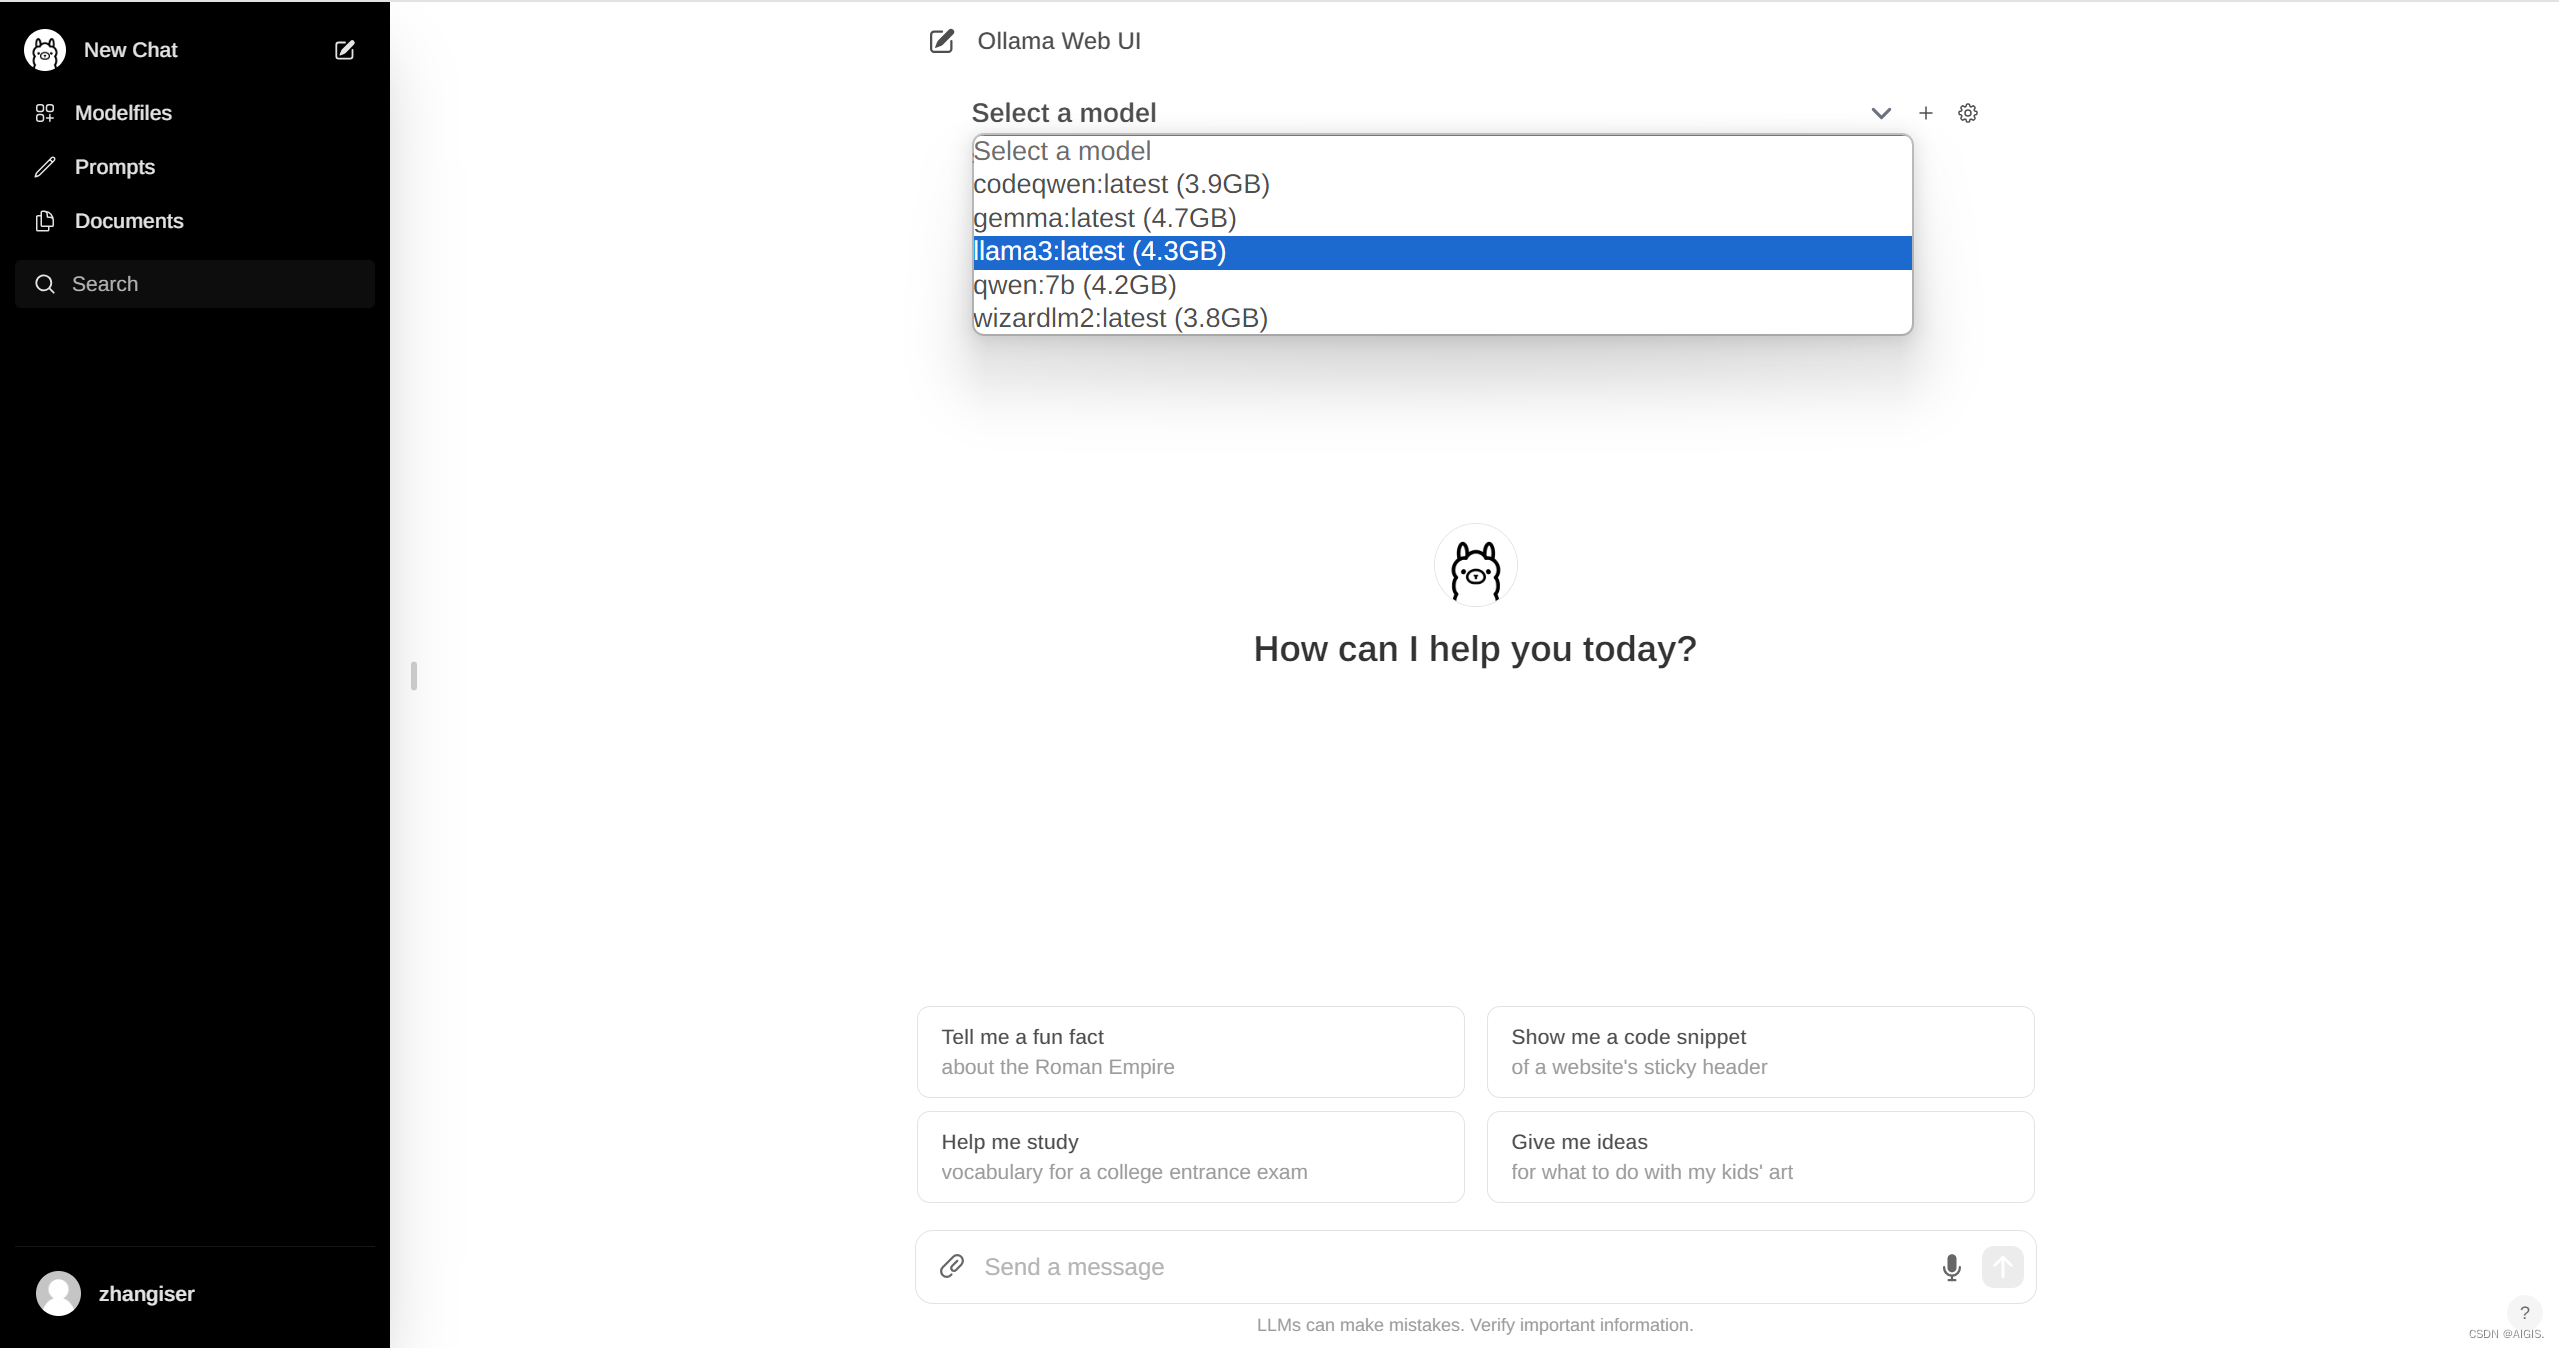Click the sidebar Search field
The height and width of the screenshot is (1348, 2559).
click(x=195, y=284)
